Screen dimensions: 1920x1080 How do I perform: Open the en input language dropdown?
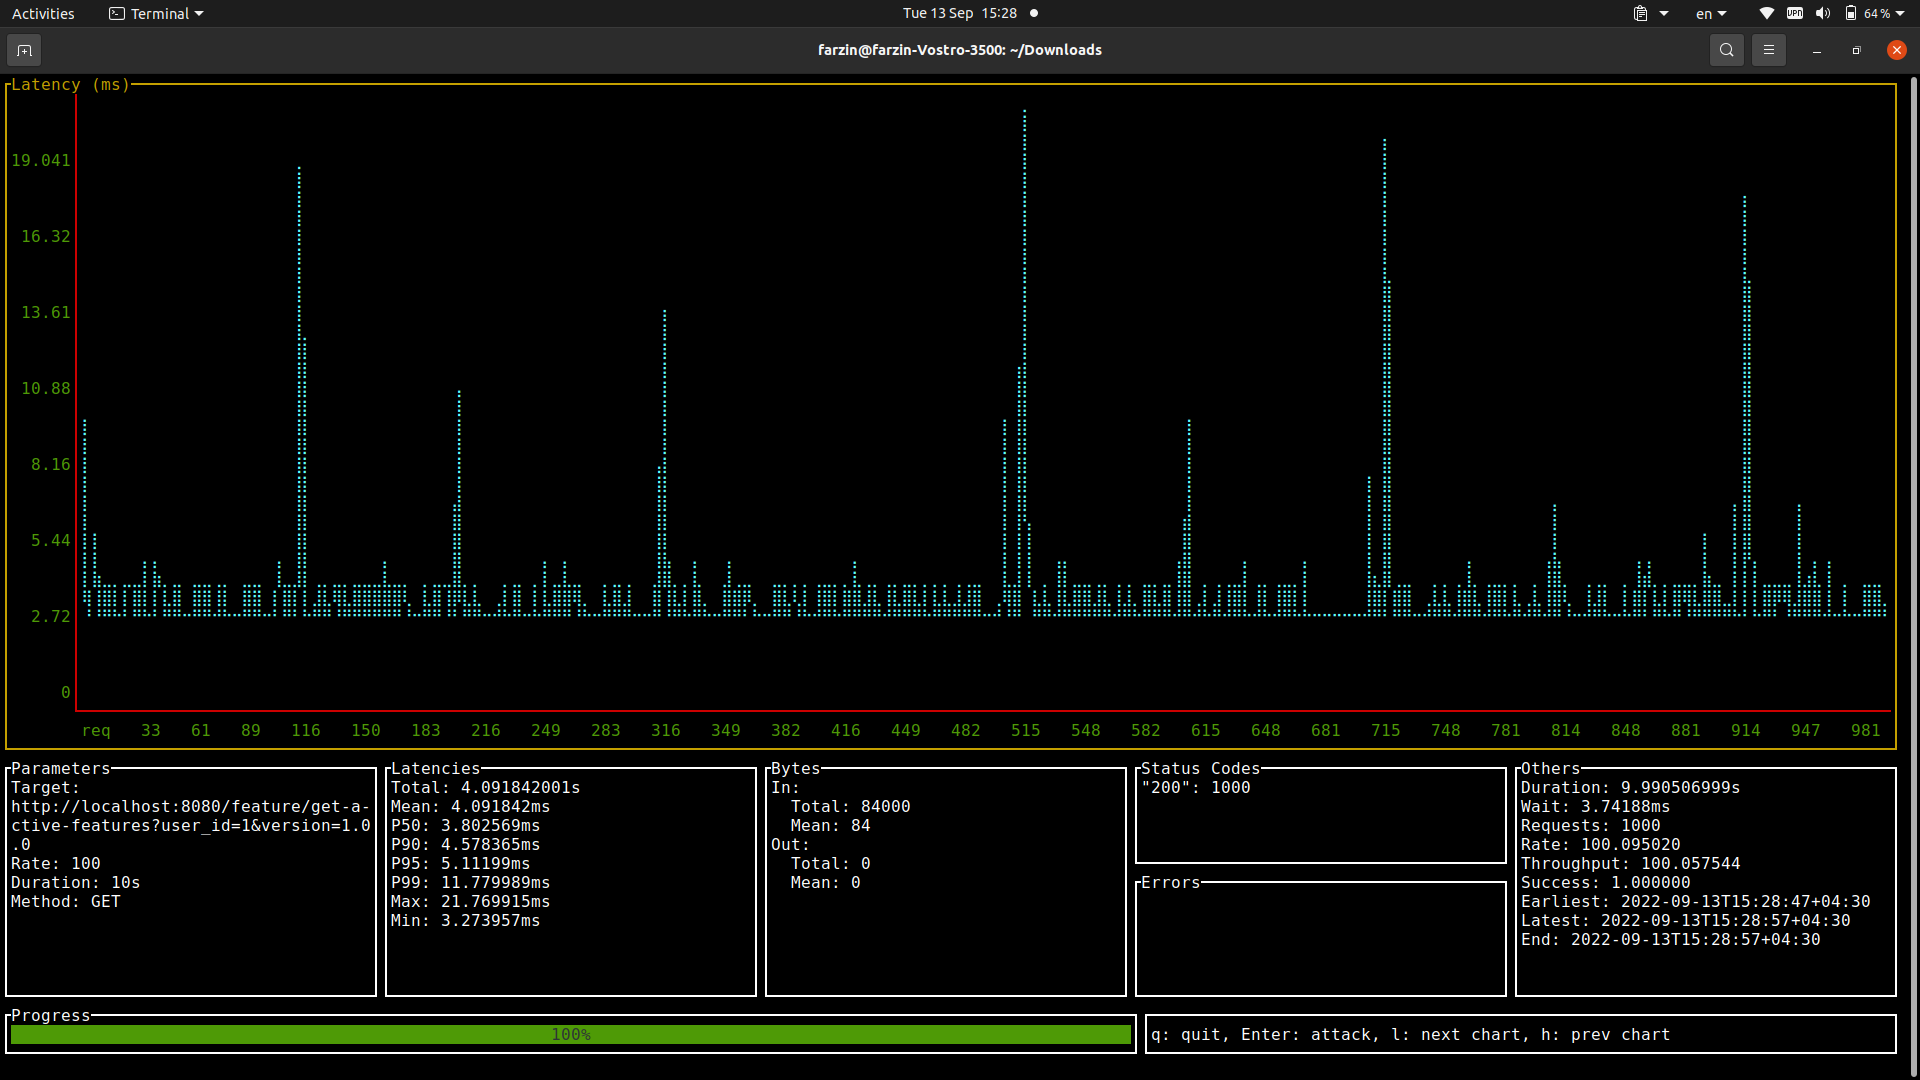tap(1710, 14)
